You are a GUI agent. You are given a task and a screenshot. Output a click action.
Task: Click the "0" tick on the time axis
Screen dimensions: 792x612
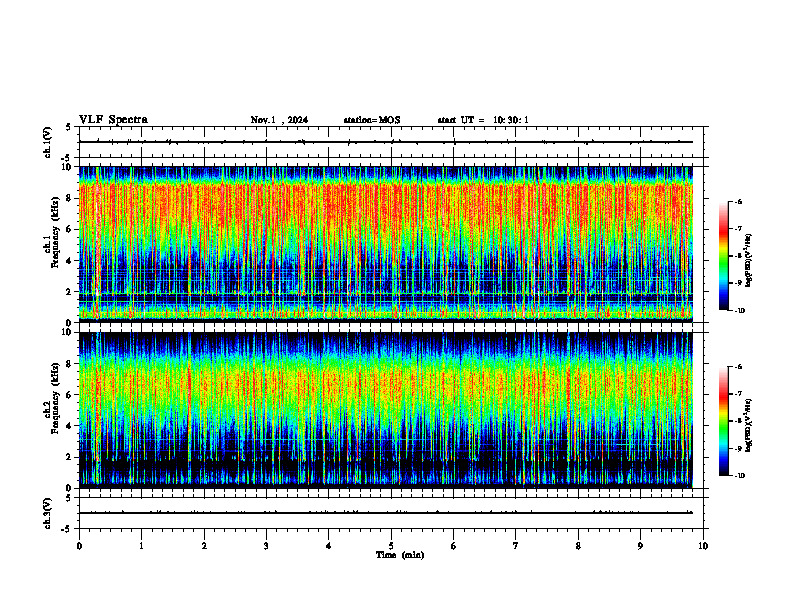point(79,546)
